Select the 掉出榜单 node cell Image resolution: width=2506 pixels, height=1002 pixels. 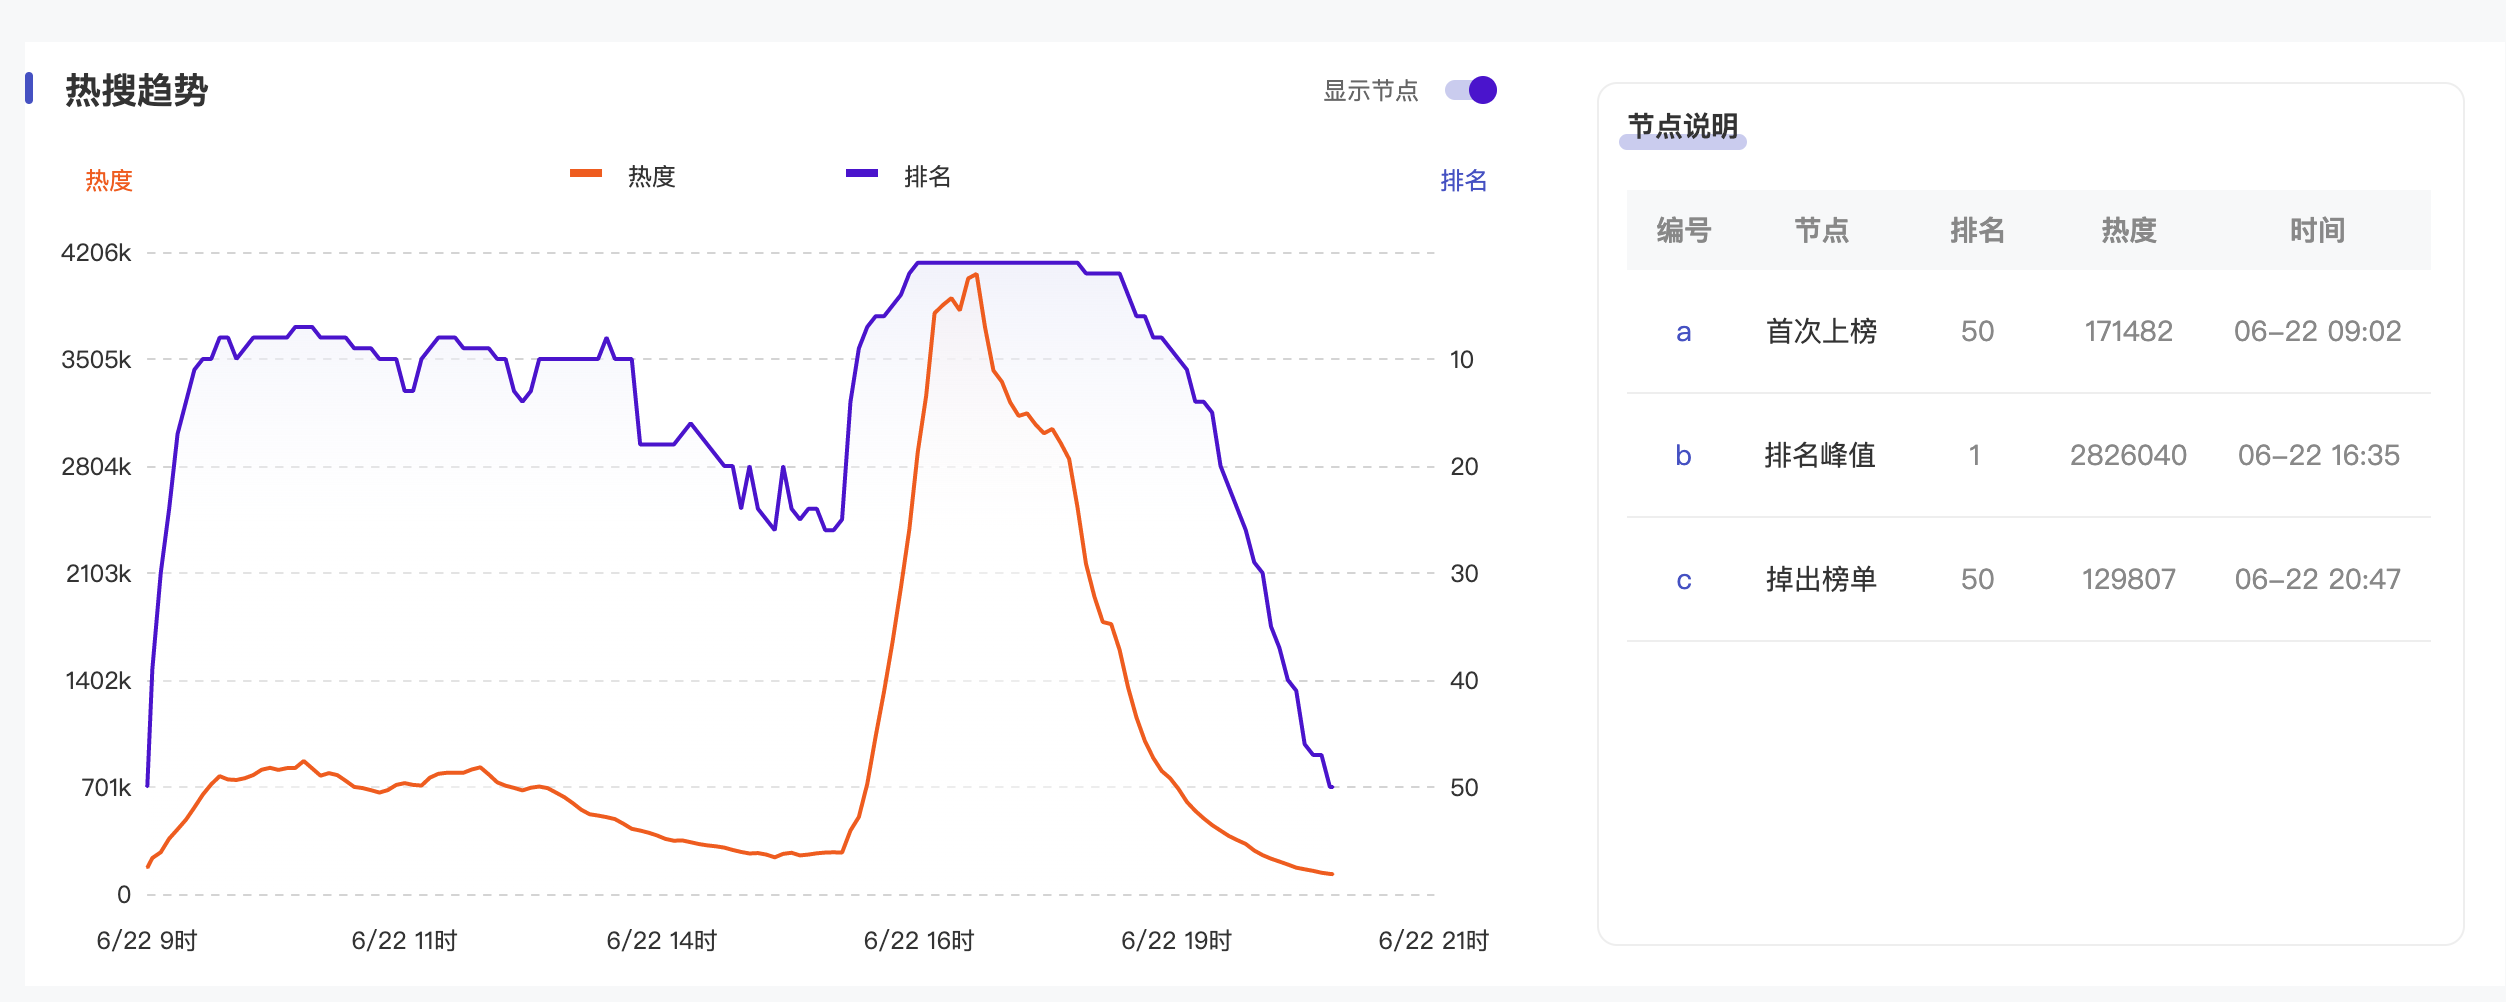point(1821,579)
